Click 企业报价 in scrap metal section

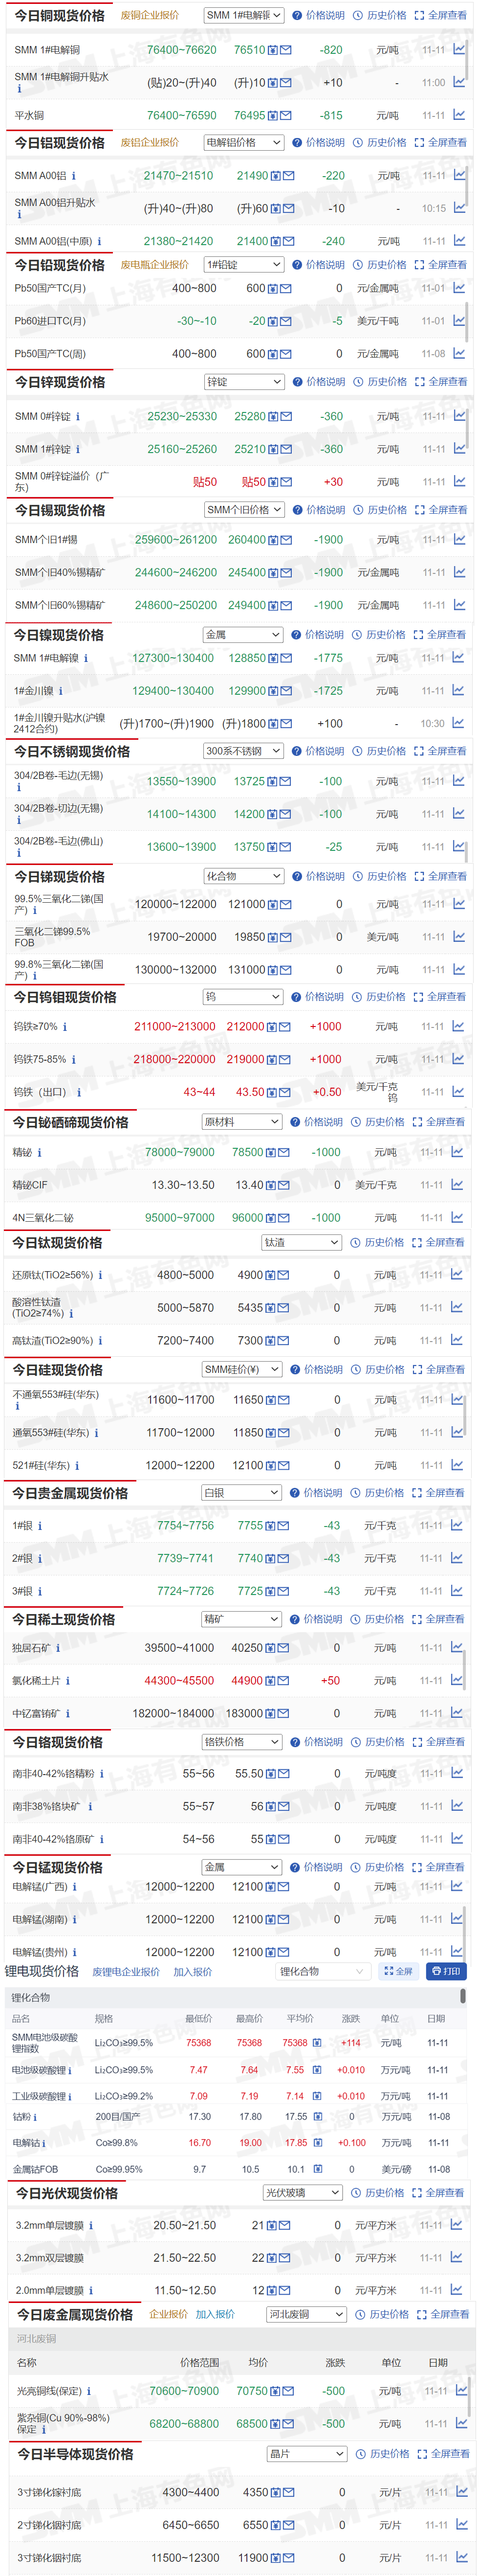pos(168,2315)
